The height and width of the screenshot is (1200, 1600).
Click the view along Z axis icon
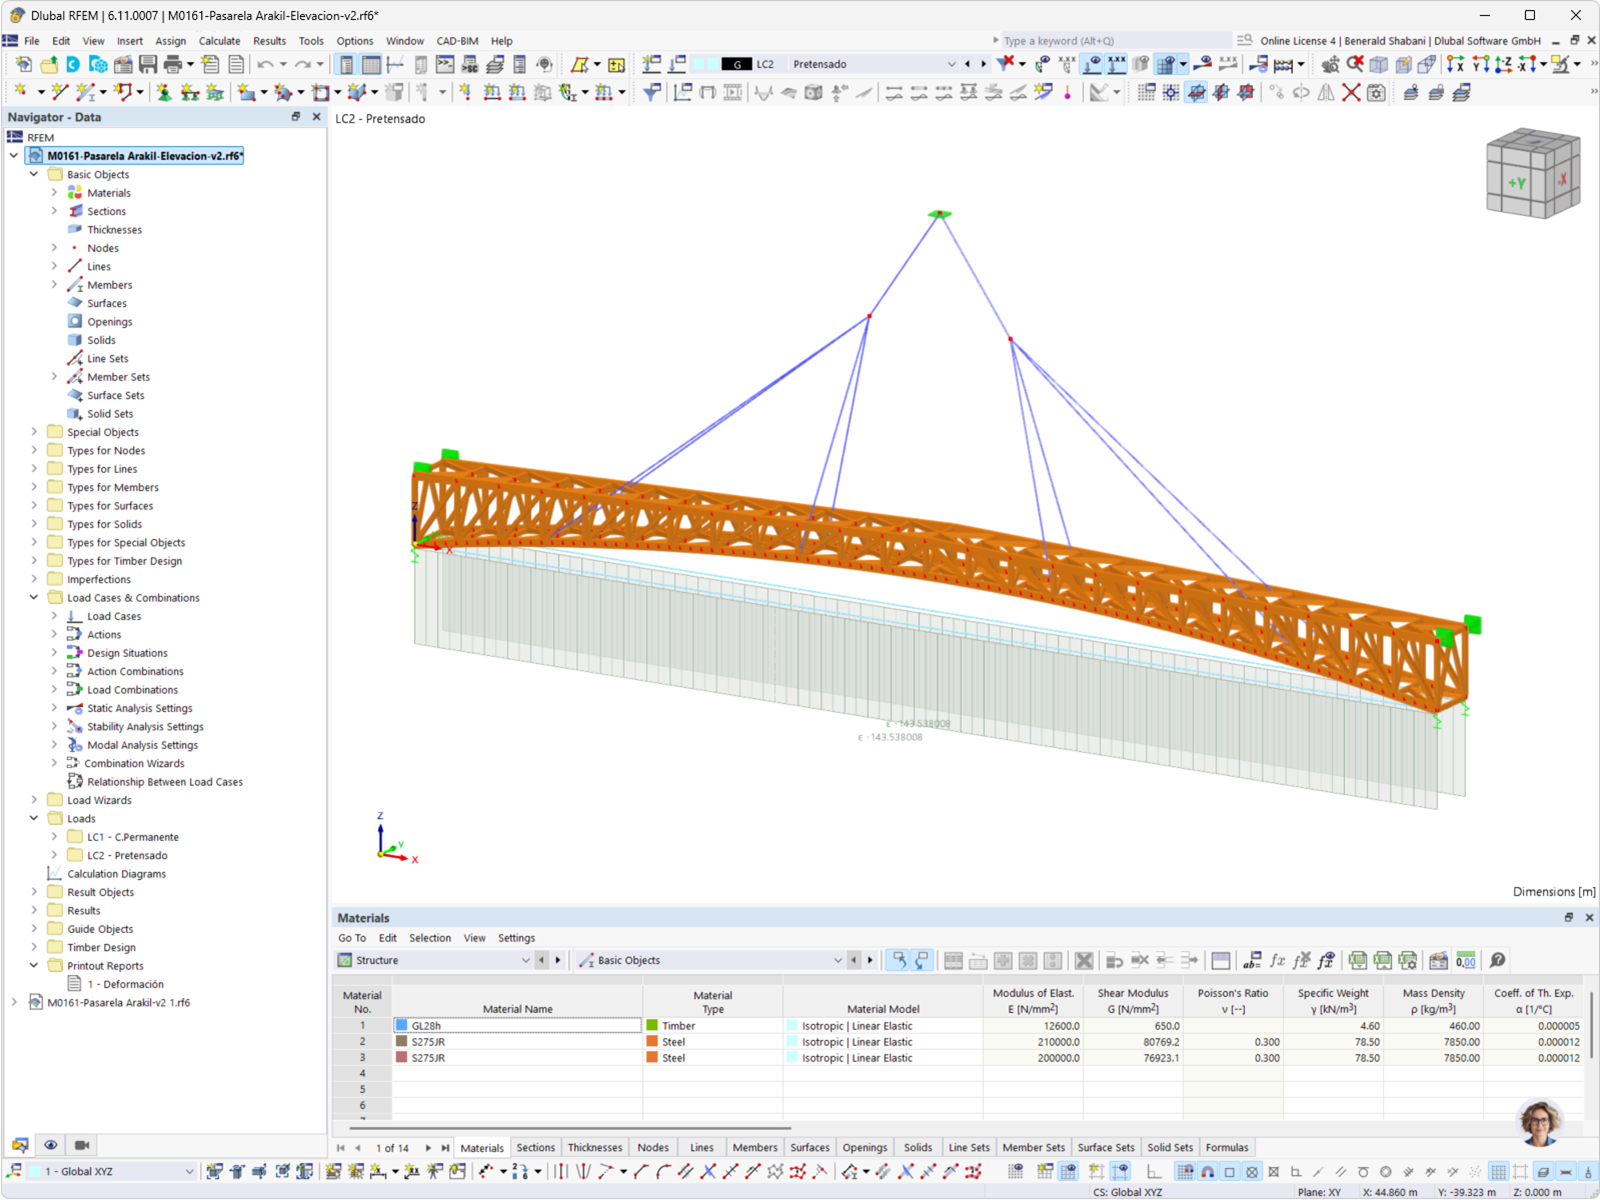(1503, 64)
